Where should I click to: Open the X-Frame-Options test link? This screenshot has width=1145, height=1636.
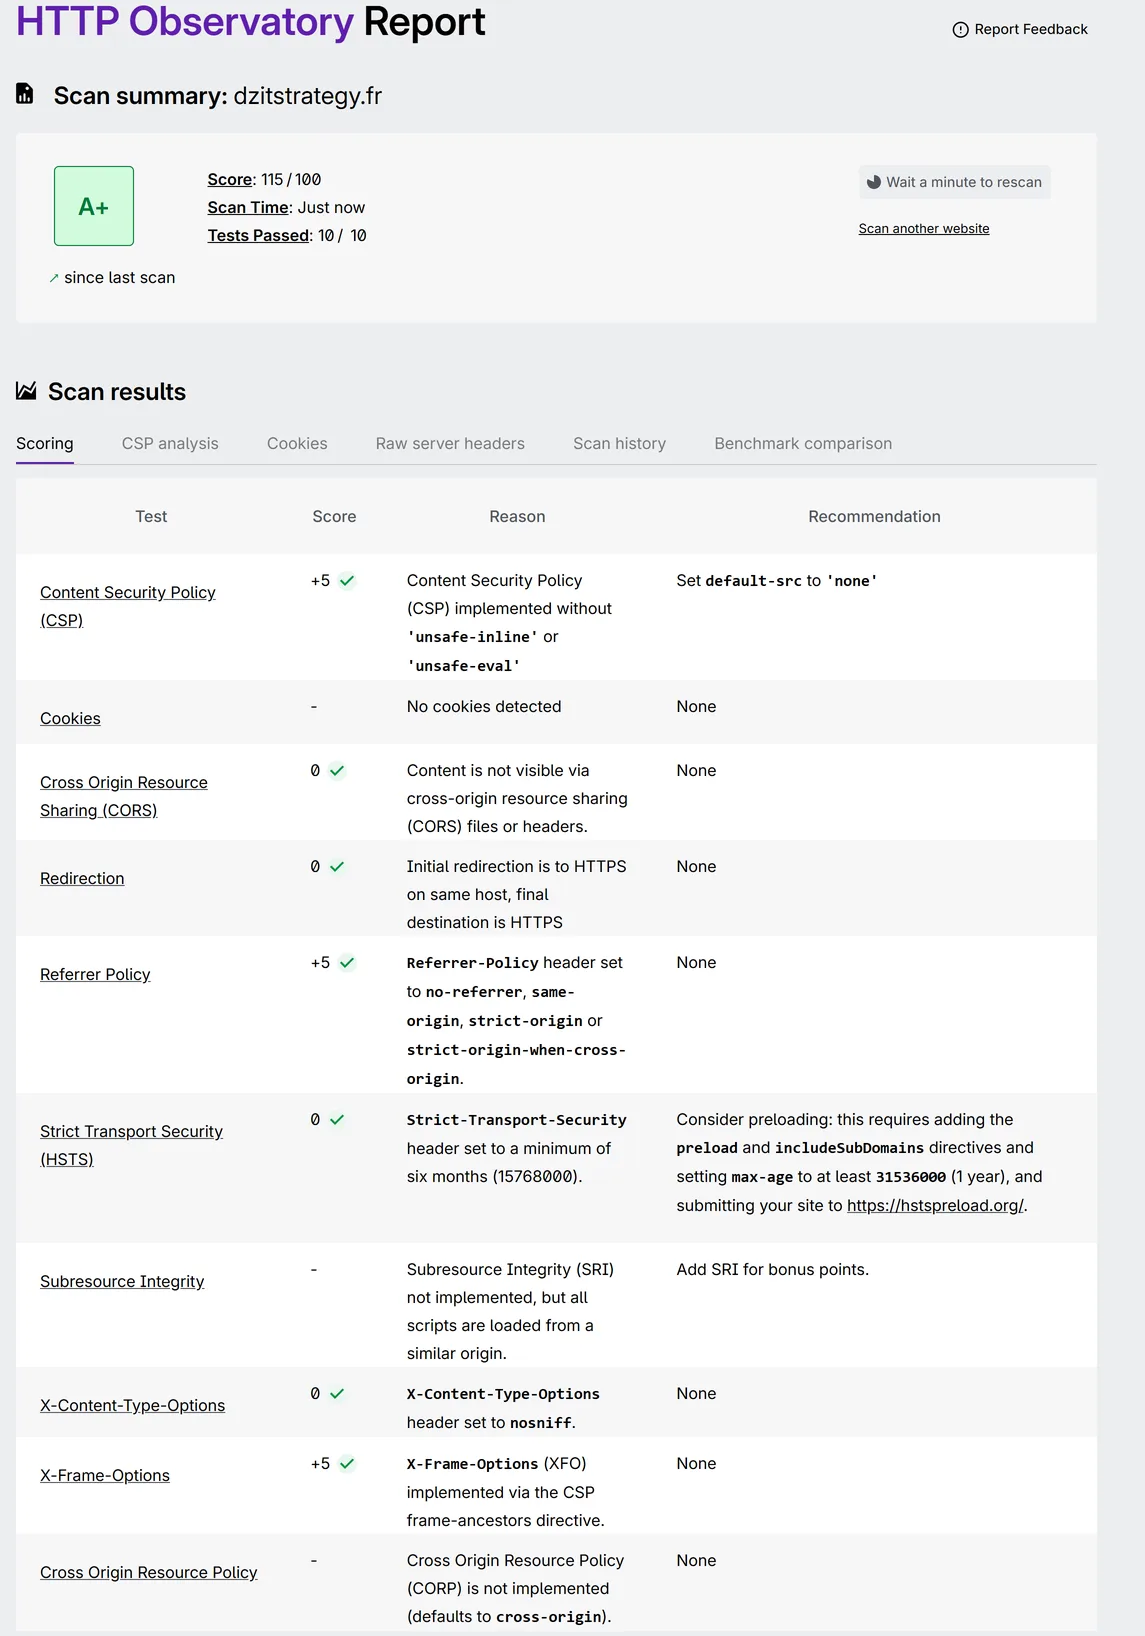coord(105,1475)
